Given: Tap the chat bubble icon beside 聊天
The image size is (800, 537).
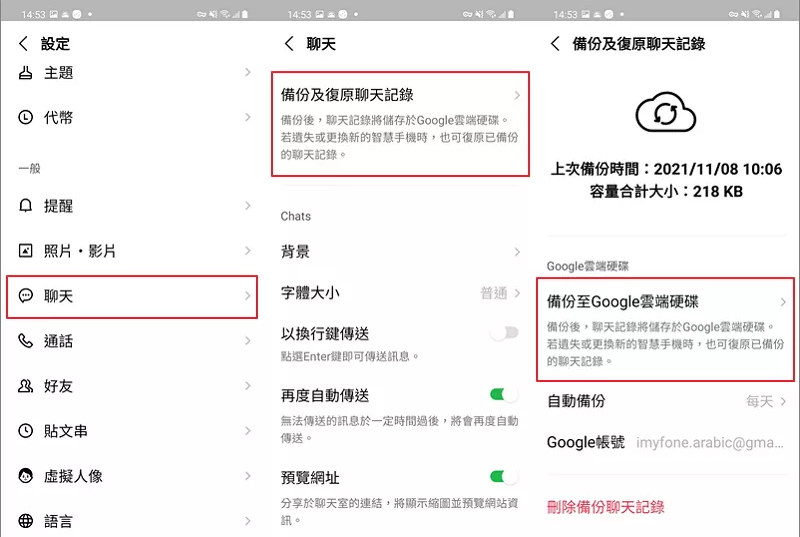Looking at the screenshot, I should (x=26, y=296).
